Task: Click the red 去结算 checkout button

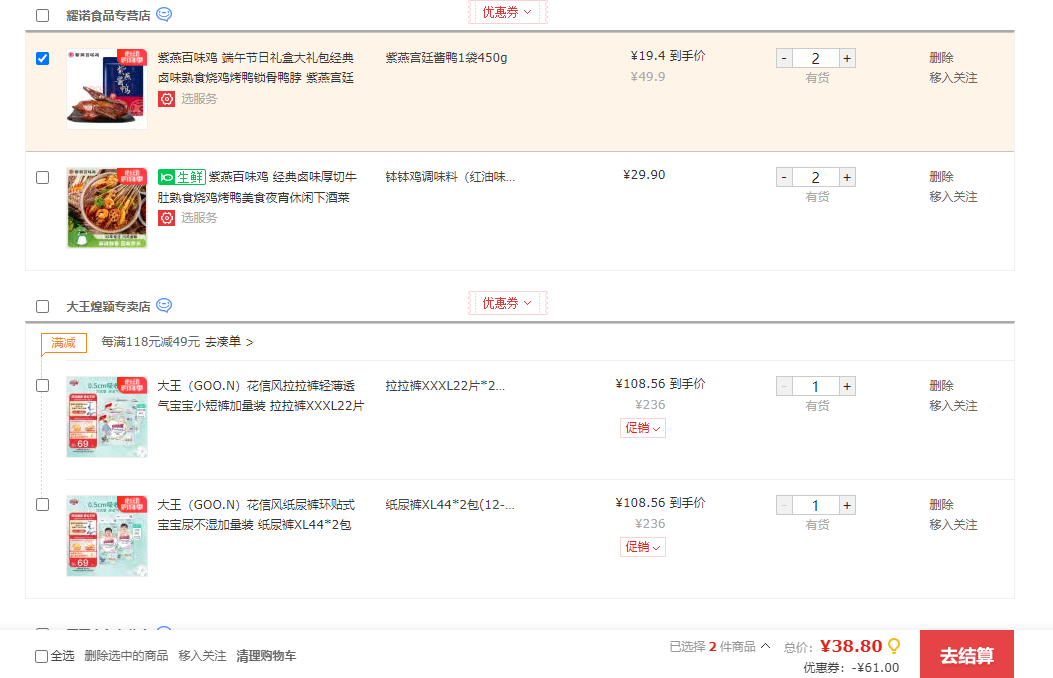Action: (x=966, y=655)
